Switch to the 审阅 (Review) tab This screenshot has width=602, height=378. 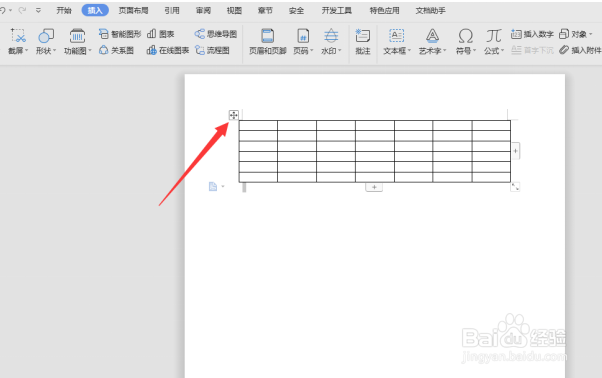203,10
